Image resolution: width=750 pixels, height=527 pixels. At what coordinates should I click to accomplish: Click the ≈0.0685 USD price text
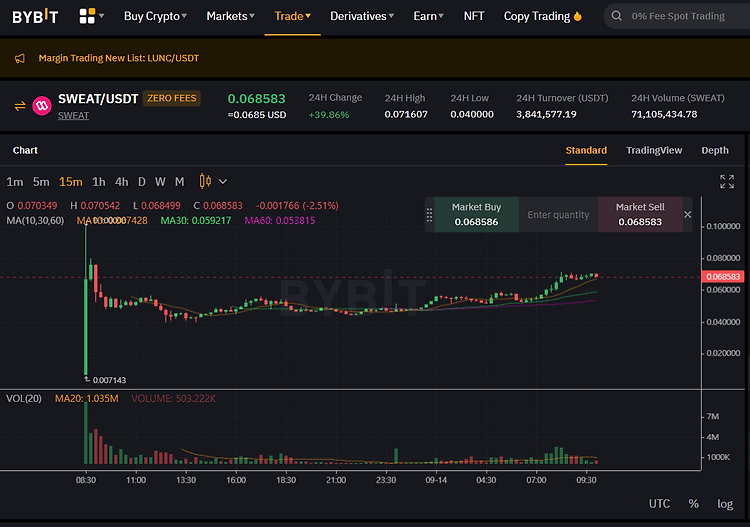(257, 115)
